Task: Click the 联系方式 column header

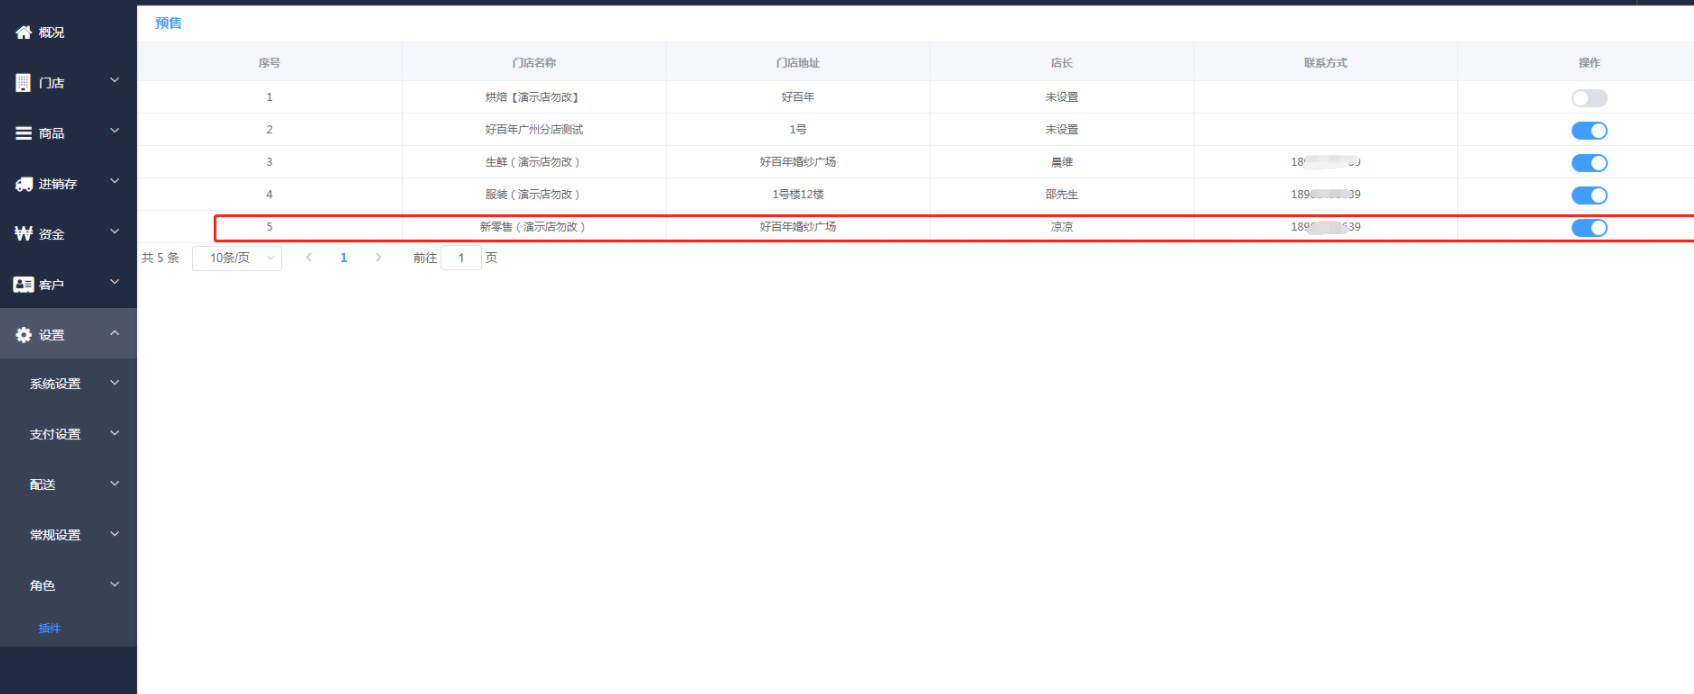Action: [x=1326, y=63]
